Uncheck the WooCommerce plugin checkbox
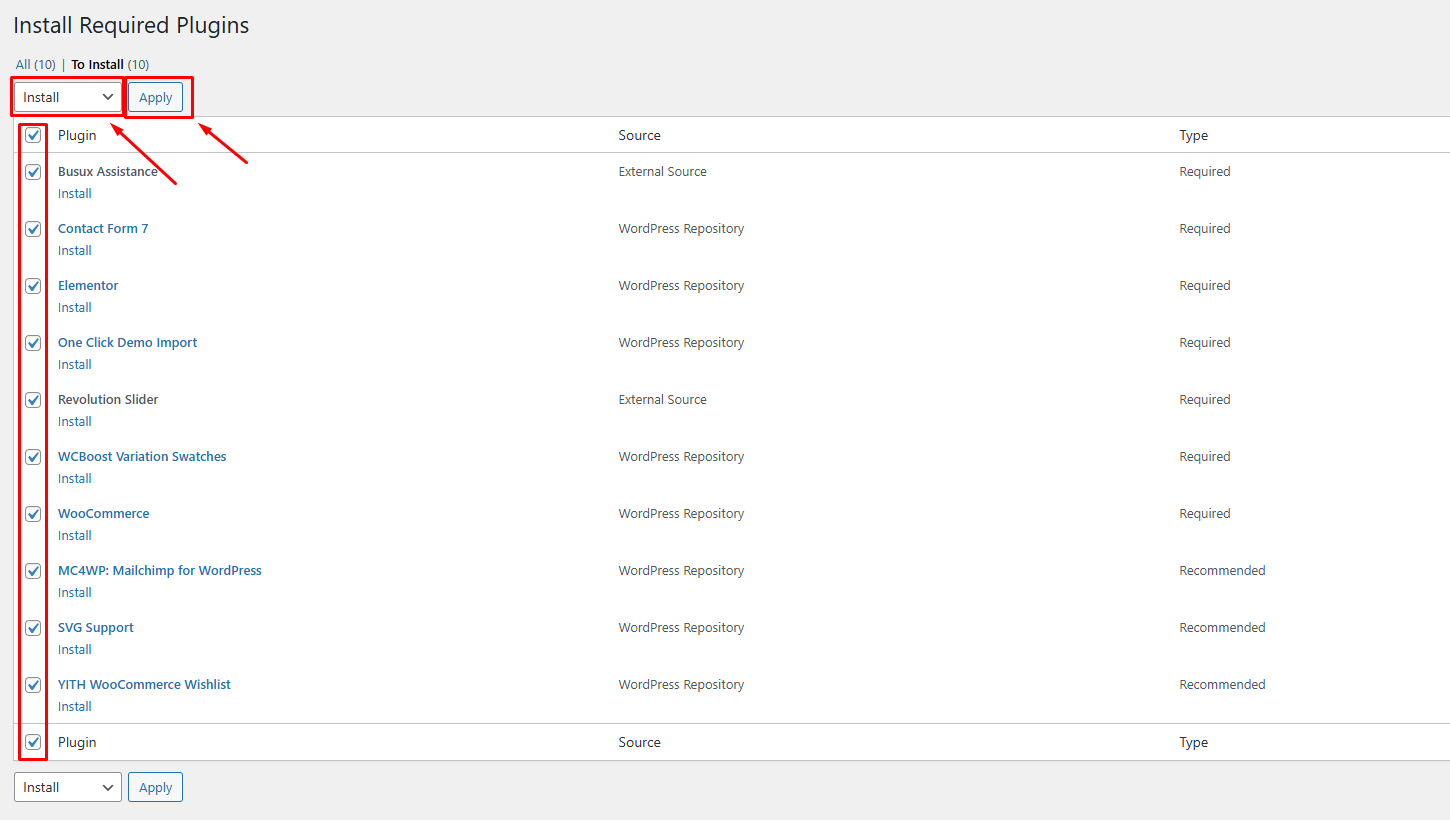This screenshot has height=820, width=1450. (33, 514)
